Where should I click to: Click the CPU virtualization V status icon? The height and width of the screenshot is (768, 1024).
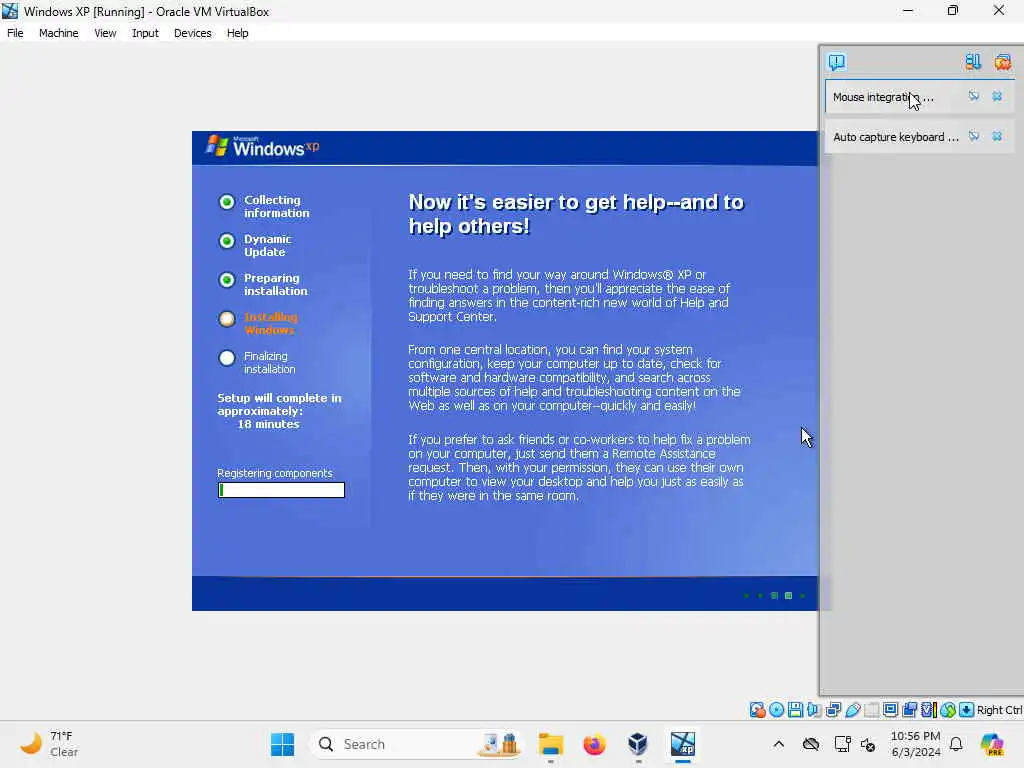(x=929, y=710)
